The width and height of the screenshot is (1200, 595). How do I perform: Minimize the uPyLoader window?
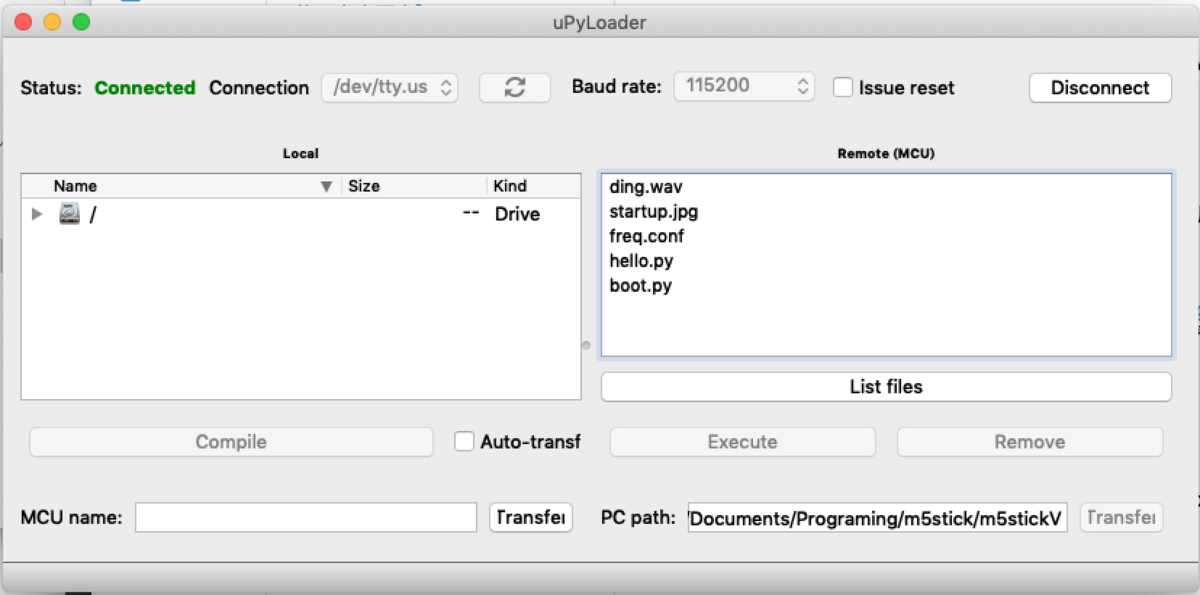tap(52, 21)
